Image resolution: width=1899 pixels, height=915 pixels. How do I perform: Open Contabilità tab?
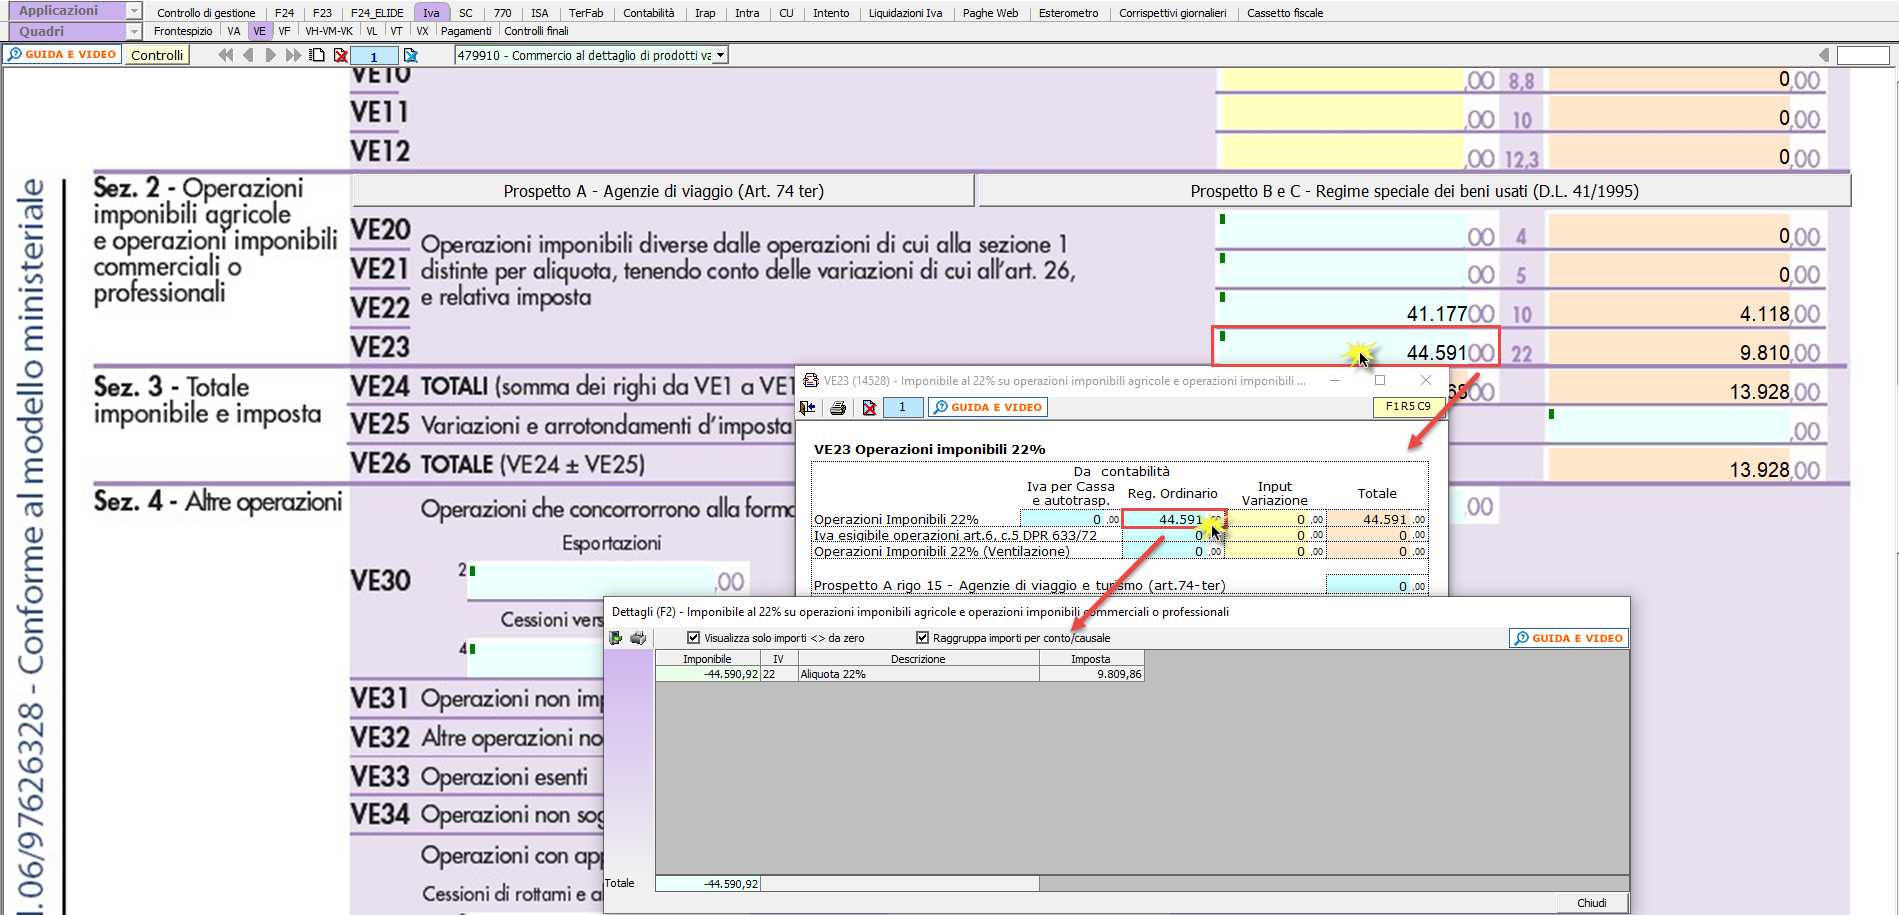649,13
